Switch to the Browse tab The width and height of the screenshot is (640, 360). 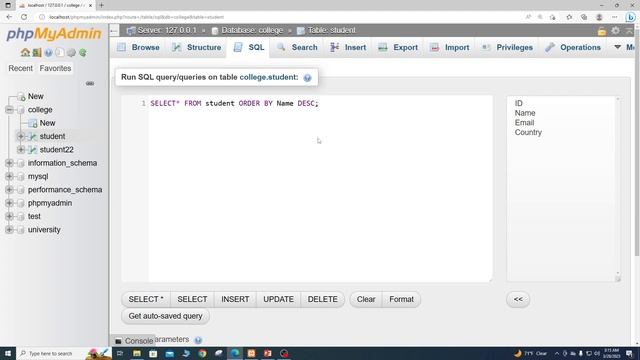(138, 47)
